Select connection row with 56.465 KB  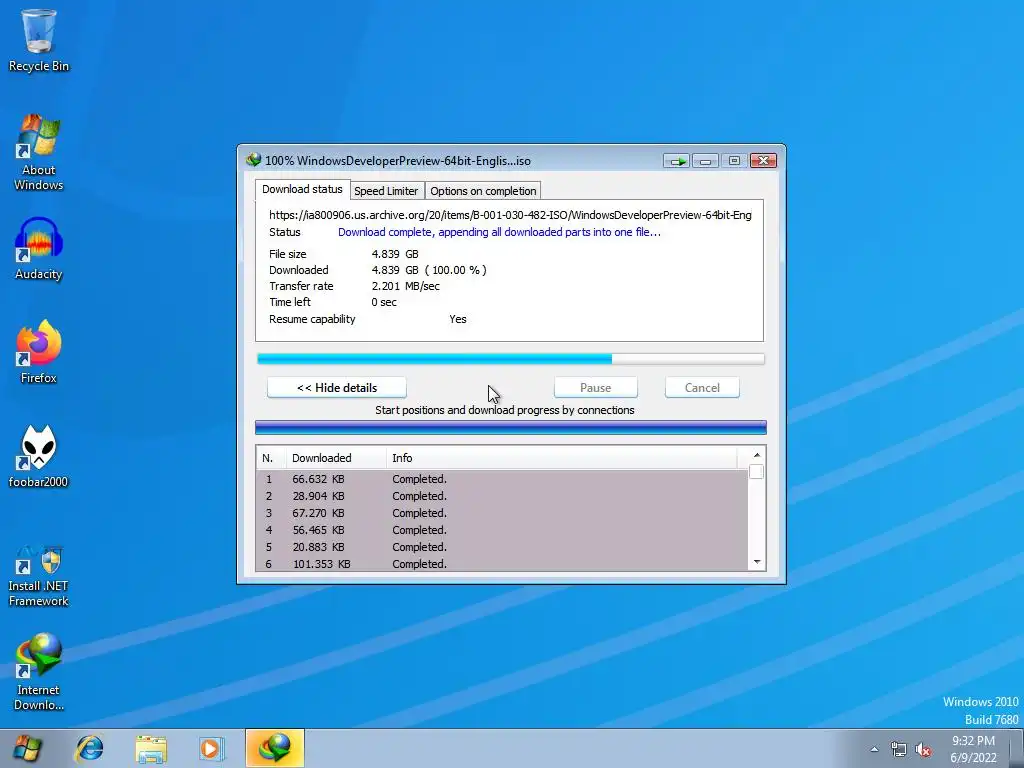point(502,530)
